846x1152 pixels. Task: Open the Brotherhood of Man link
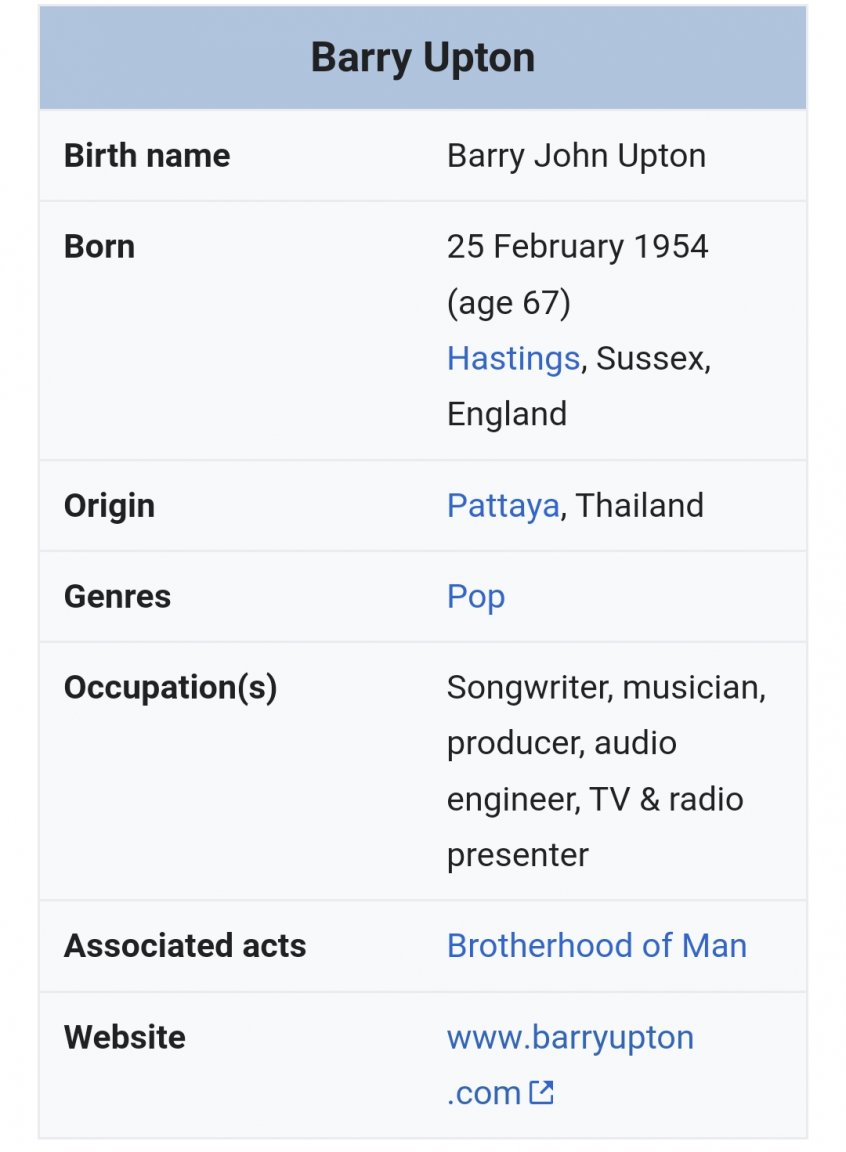point(596,946)
